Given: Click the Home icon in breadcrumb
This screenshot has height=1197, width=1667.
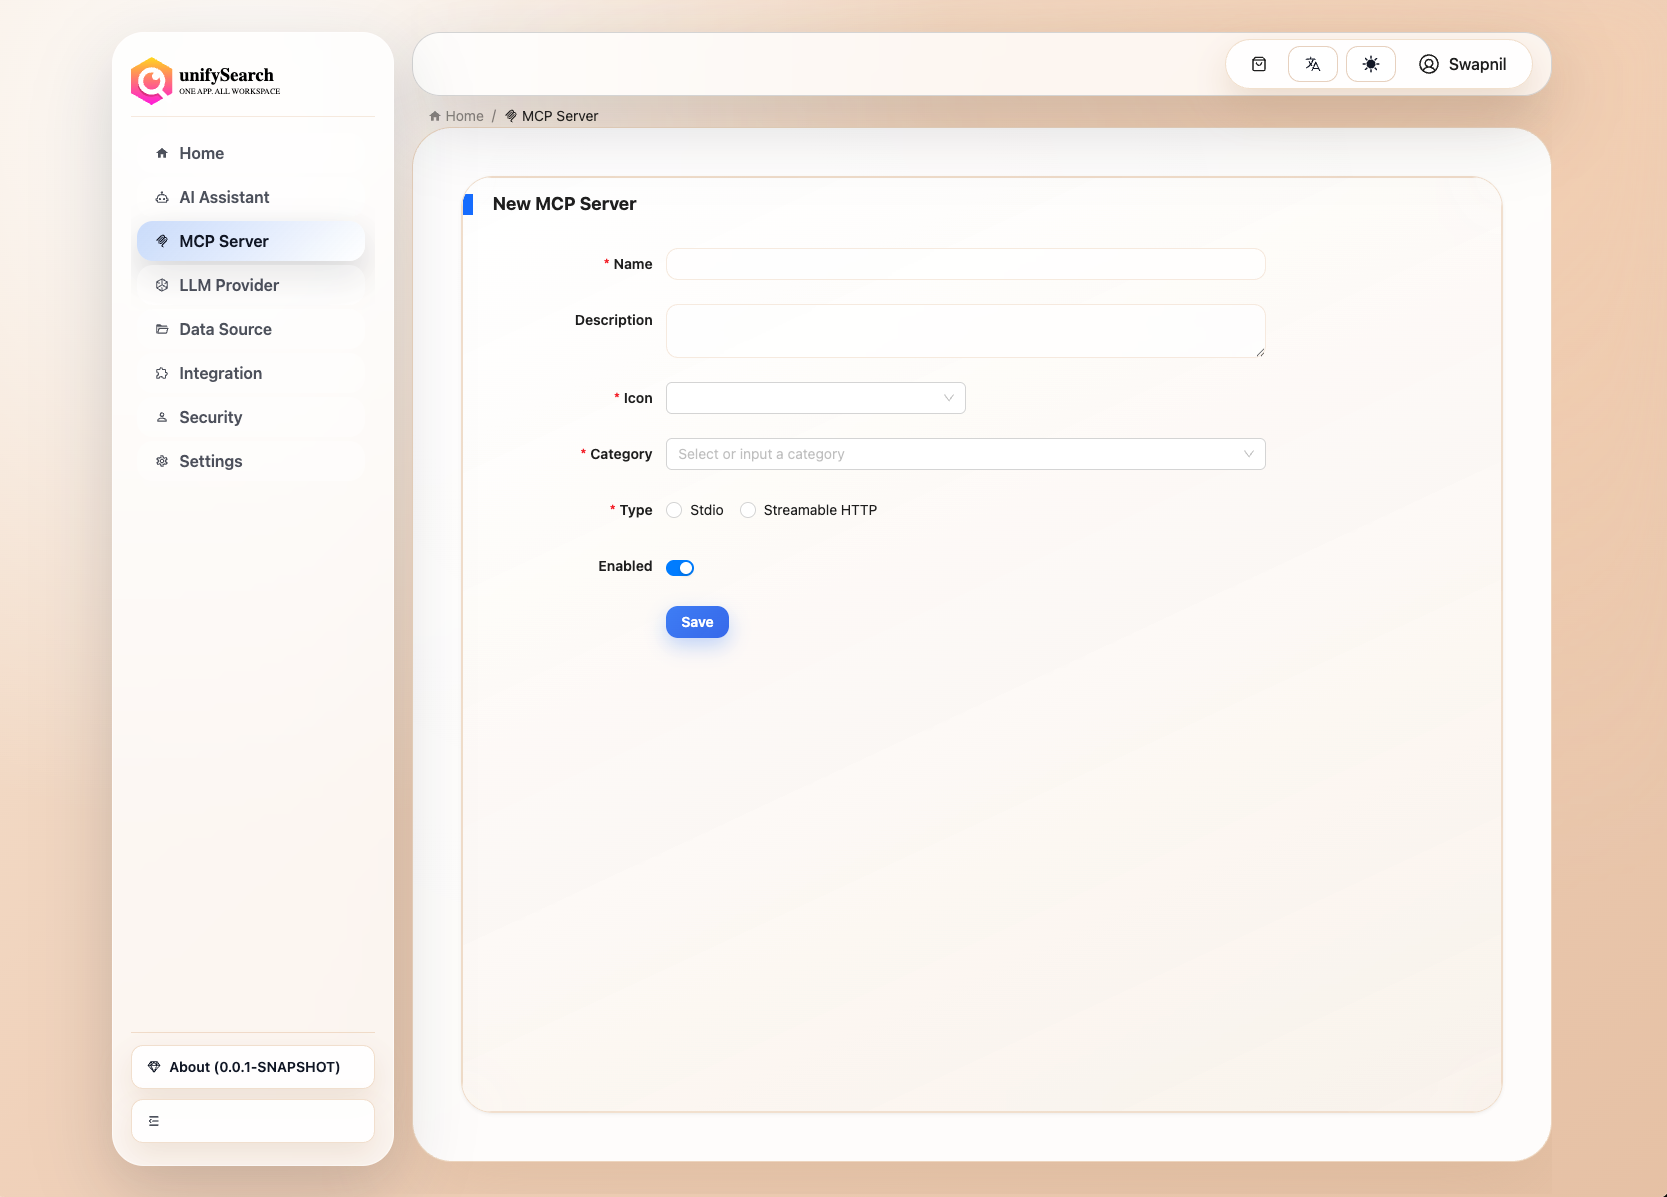Looking at the screenshot, I should coord(435,116).
